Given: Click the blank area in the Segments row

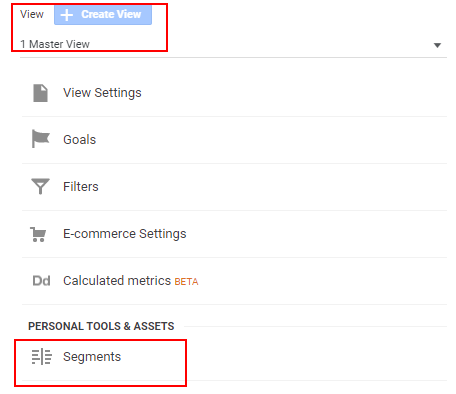Looking at the screenshot, I should 283,357.
